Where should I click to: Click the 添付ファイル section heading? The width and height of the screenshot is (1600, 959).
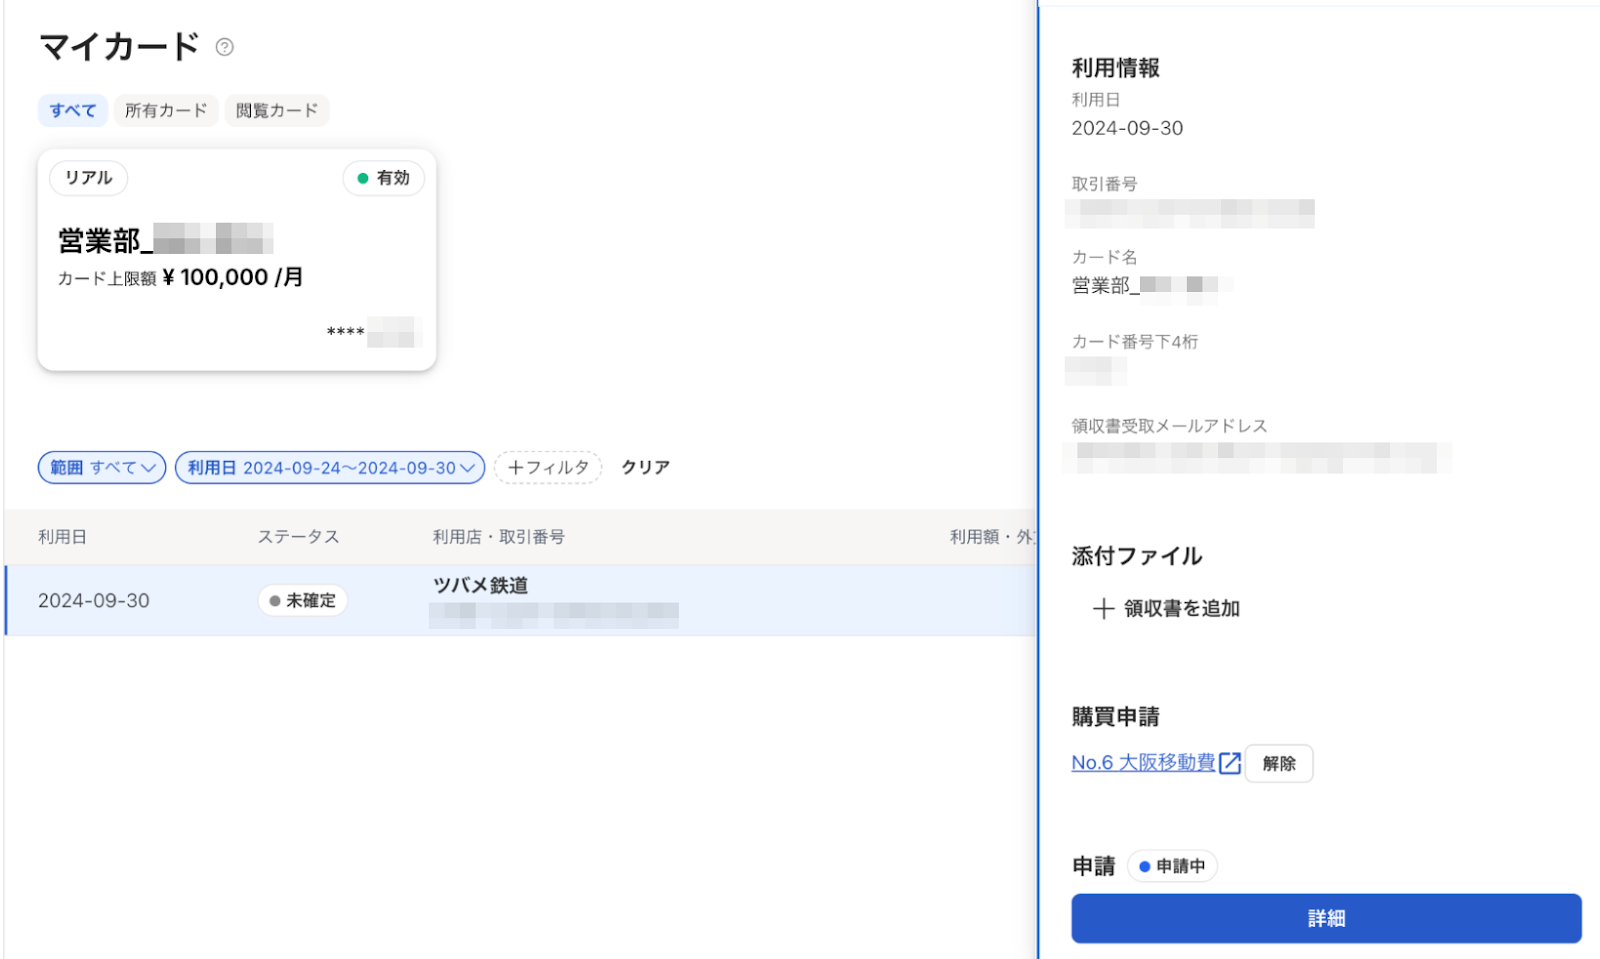[x=1136, y=556]
